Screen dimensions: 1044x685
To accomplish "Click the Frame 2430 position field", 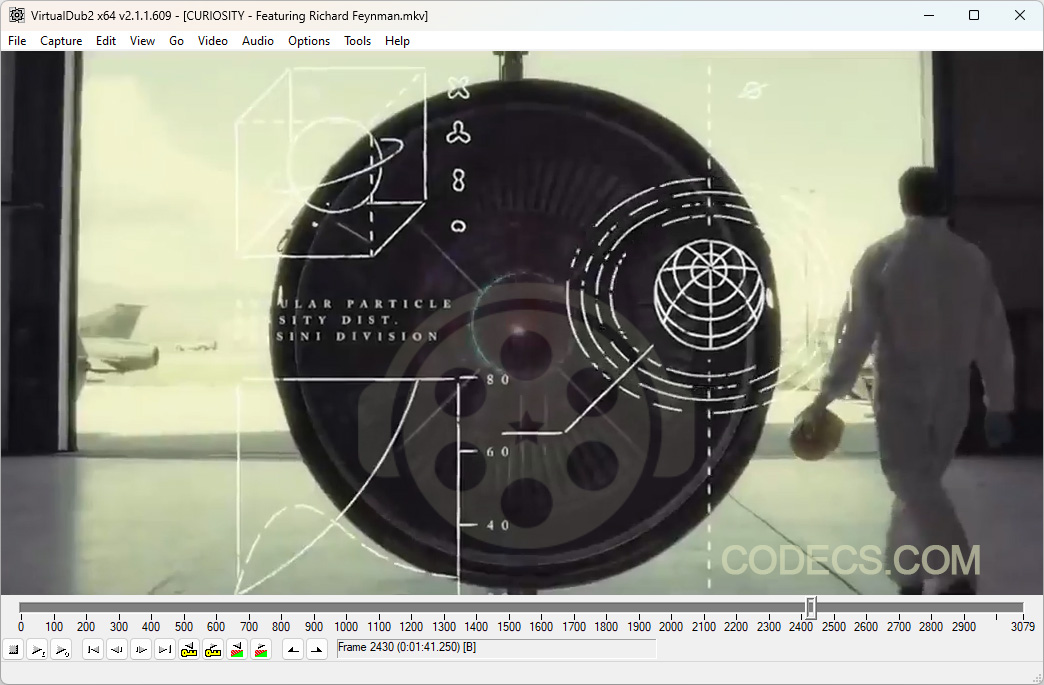I will pyautogui.click(x=496, y=648).
